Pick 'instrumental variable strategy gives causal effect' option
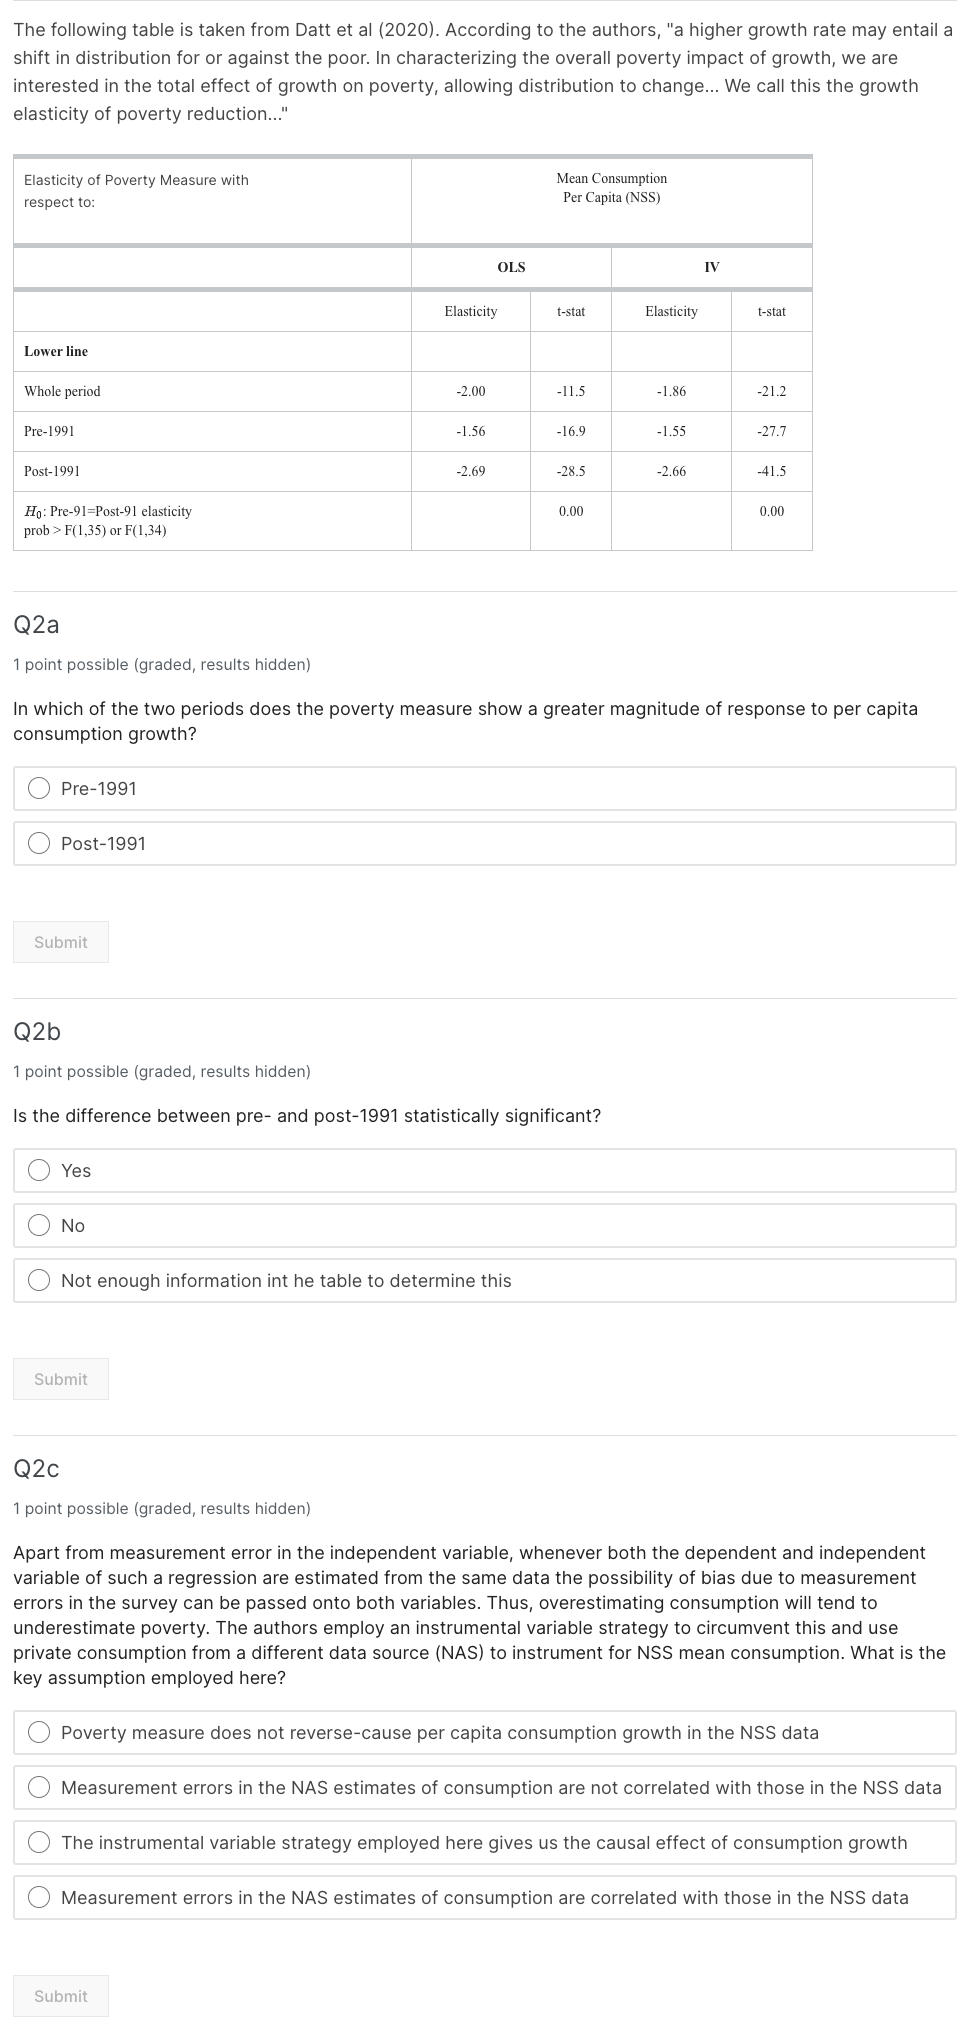This screenshot has height=2027, width=979. 40,1842
